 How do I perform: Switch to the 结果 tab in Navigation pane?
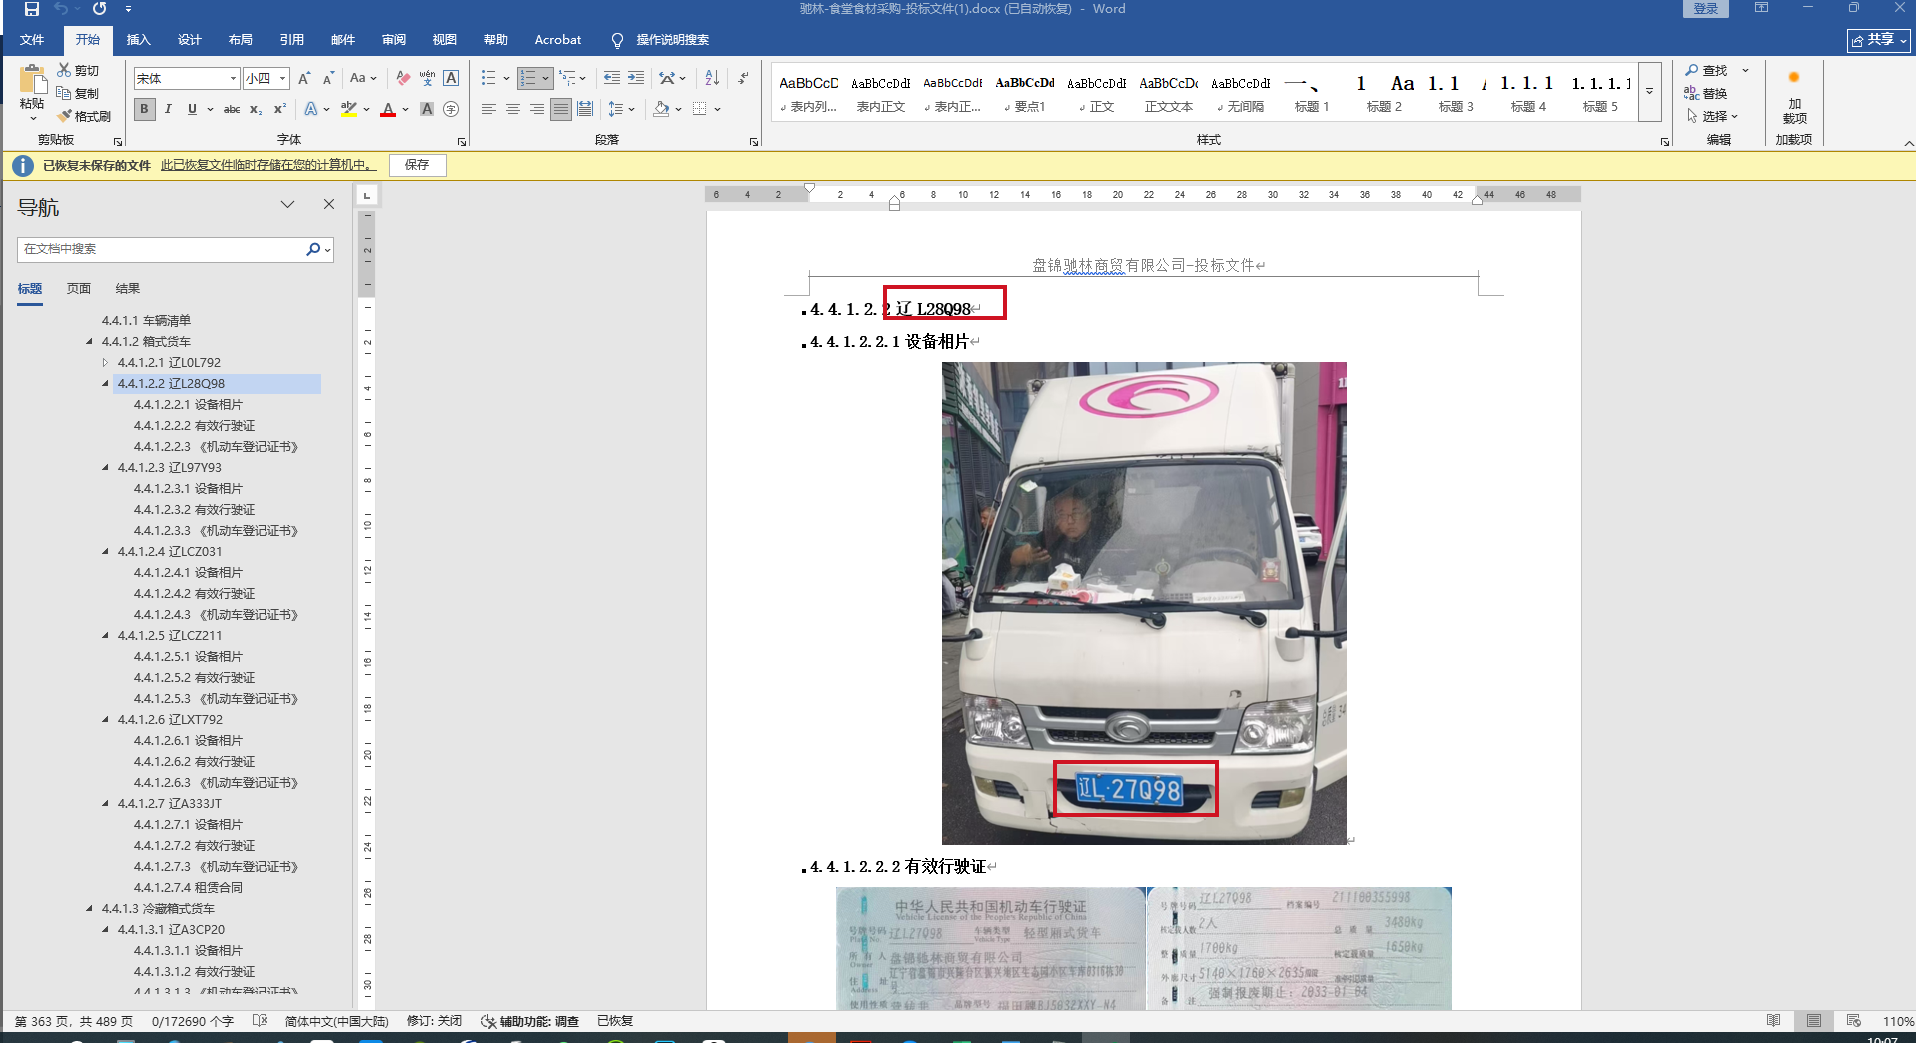tap(128, 289)
